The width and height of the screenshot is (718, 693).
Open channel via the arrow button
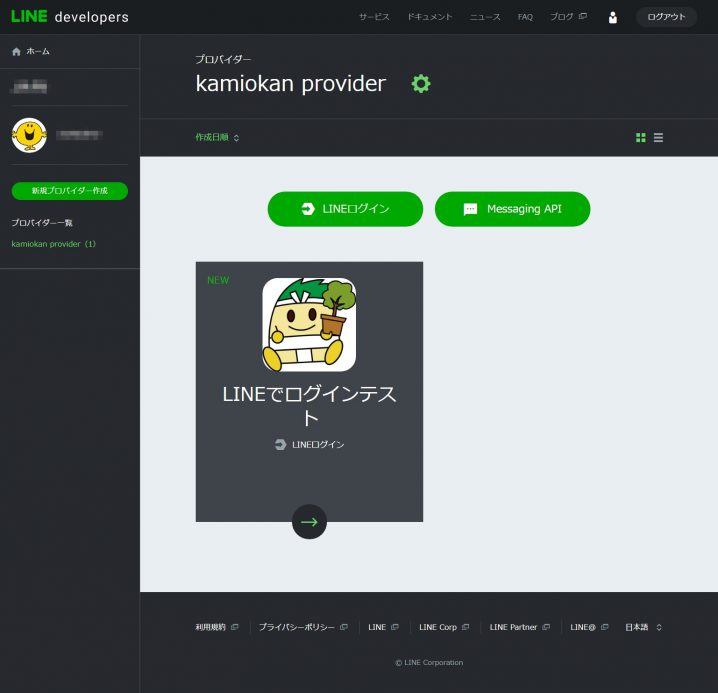click(x=310, y=522)
